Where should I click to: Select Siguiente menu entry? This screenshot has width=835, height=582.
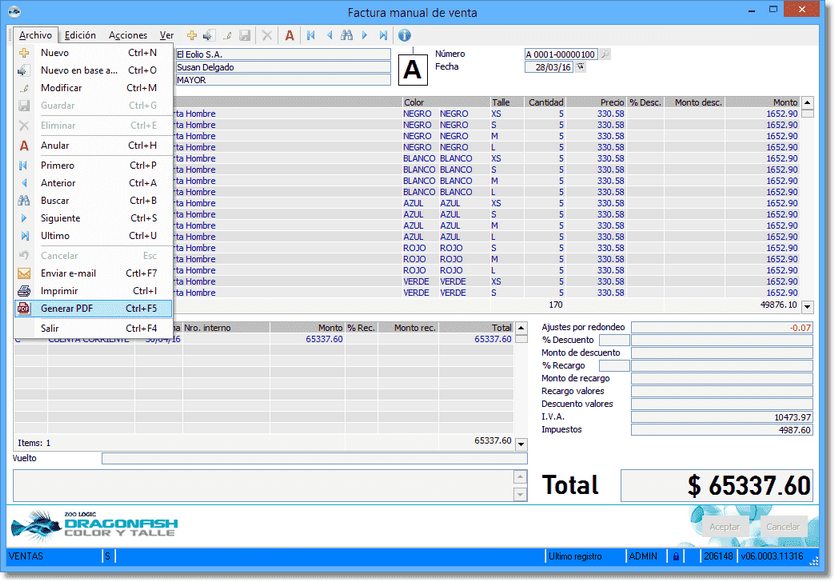click(93, 218)
